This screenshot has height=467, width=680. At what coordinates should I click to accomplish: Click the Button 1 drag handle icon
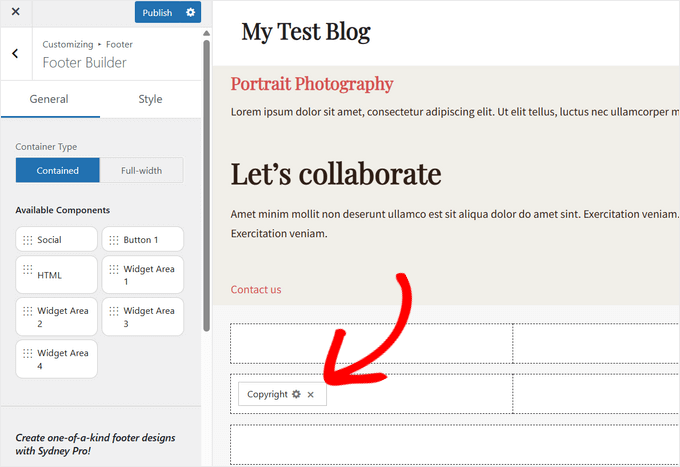tap(113, 240)
